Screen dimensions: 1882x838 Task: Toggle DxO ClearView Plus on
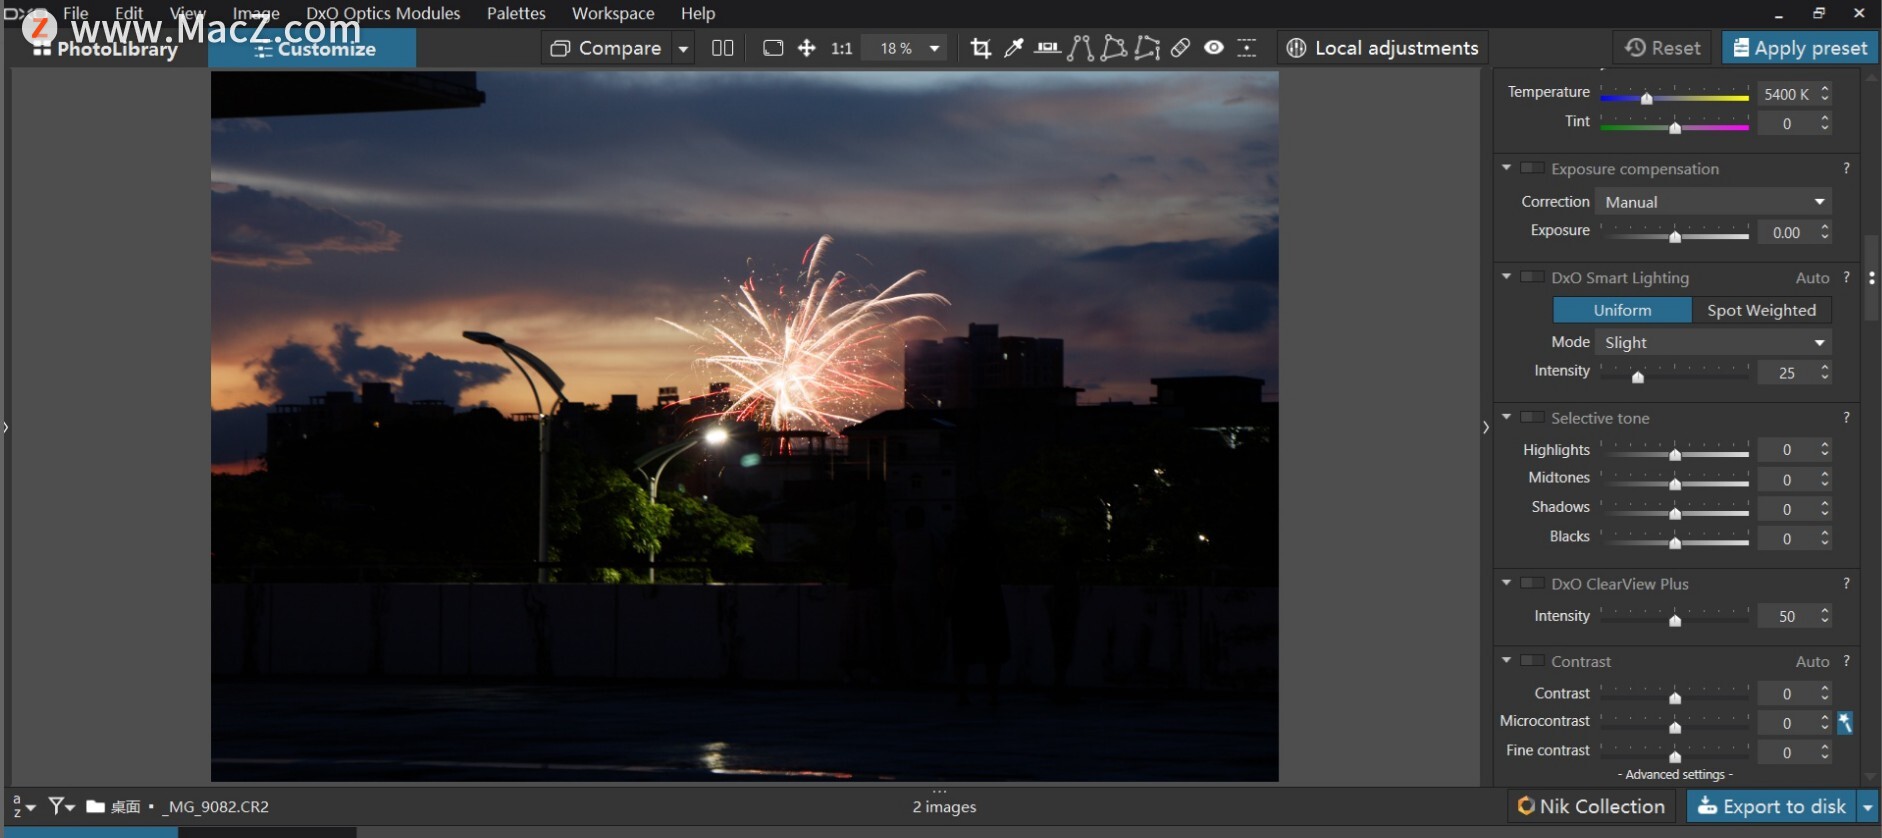pos(1532,583)
